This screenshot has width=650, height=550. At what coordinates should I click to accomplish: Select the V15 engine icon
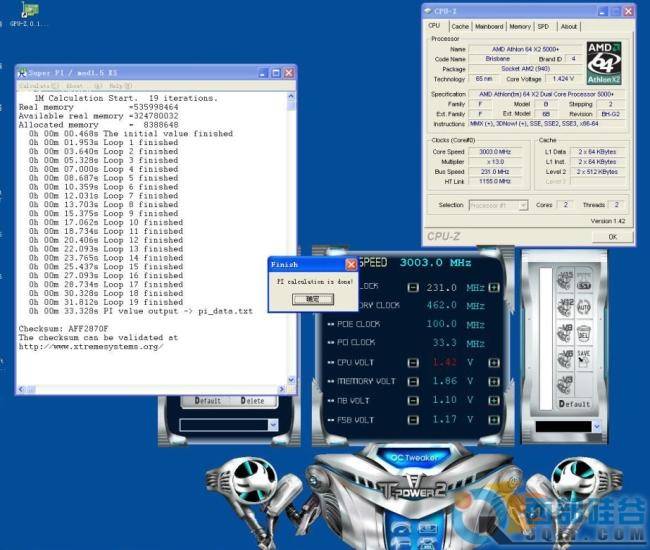pyautogui.click(x=565, y=281)
